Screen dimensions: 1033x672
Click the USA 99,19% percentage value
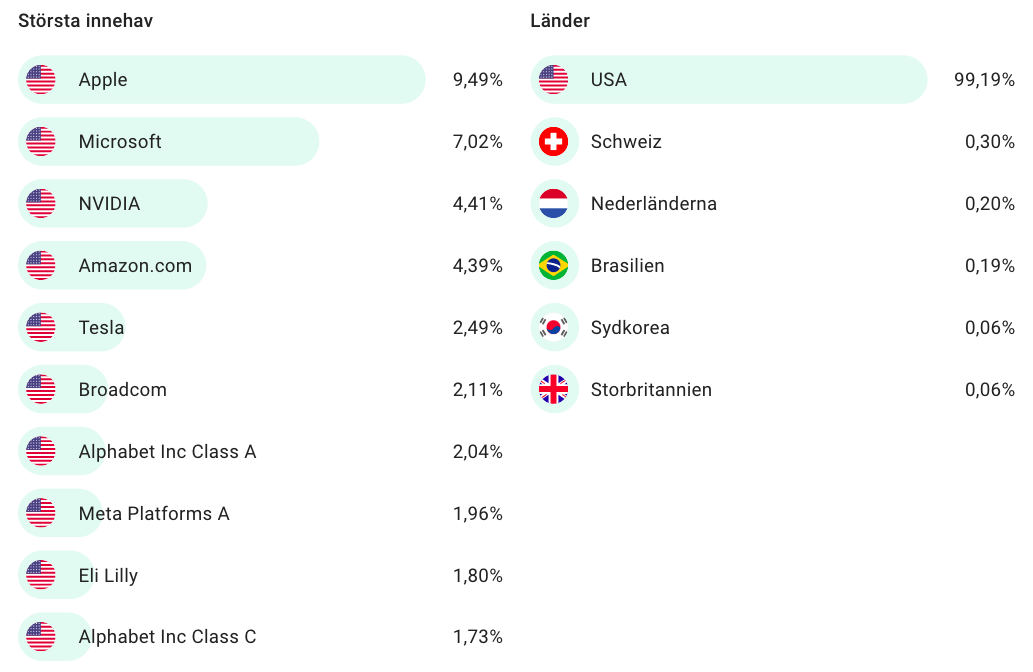click(984, 80)
